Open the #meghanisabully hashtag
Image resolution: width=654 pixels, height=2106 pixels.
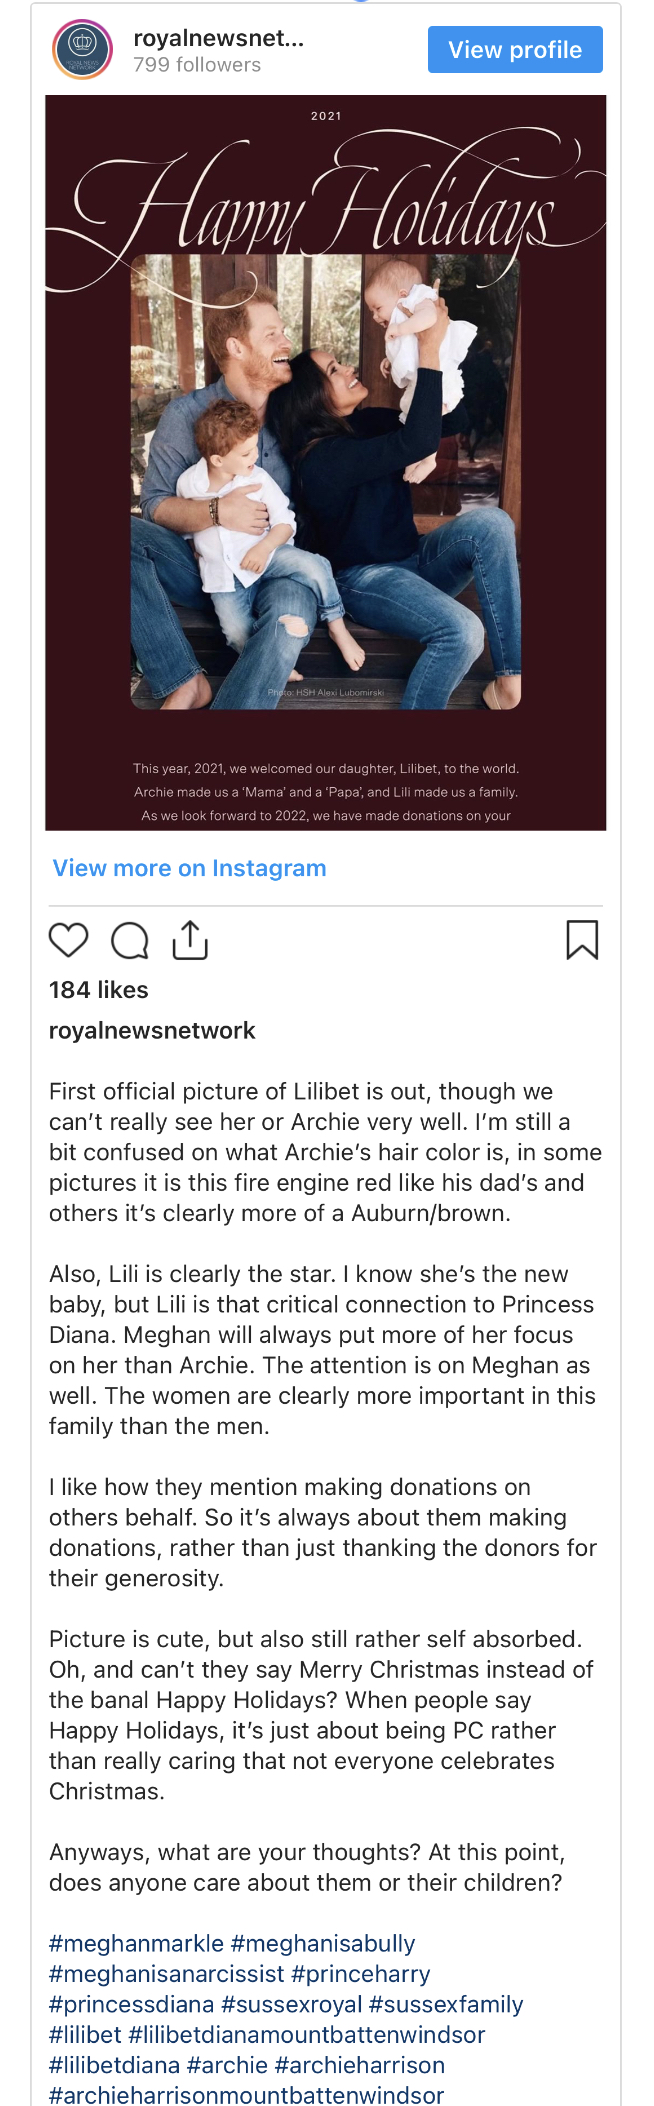coord(323,1943)
